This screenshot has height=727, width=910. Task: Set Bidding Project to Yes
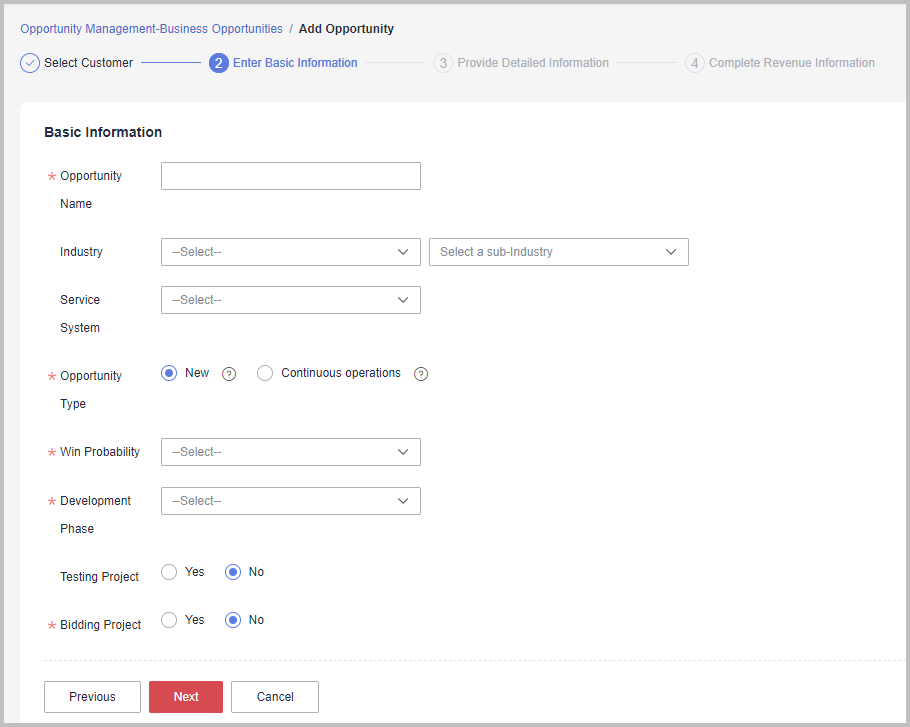click(x=169, y=620)
